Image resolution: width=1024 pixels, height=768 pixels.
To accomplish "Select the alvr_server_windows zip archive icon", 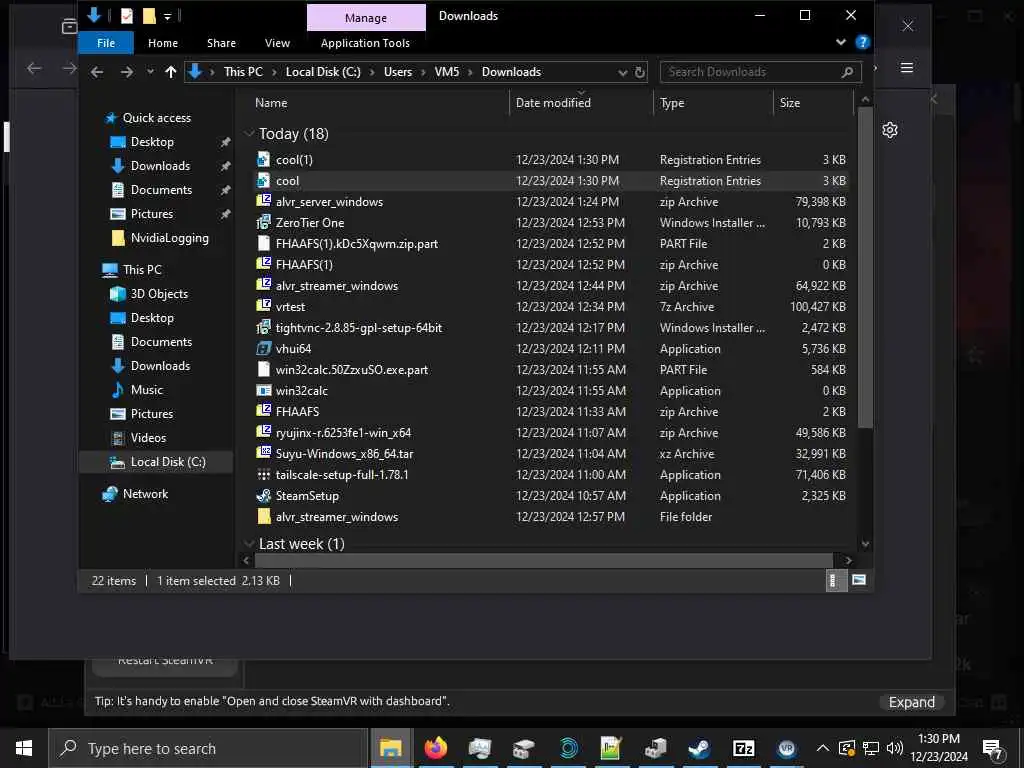I will [263, 201].
